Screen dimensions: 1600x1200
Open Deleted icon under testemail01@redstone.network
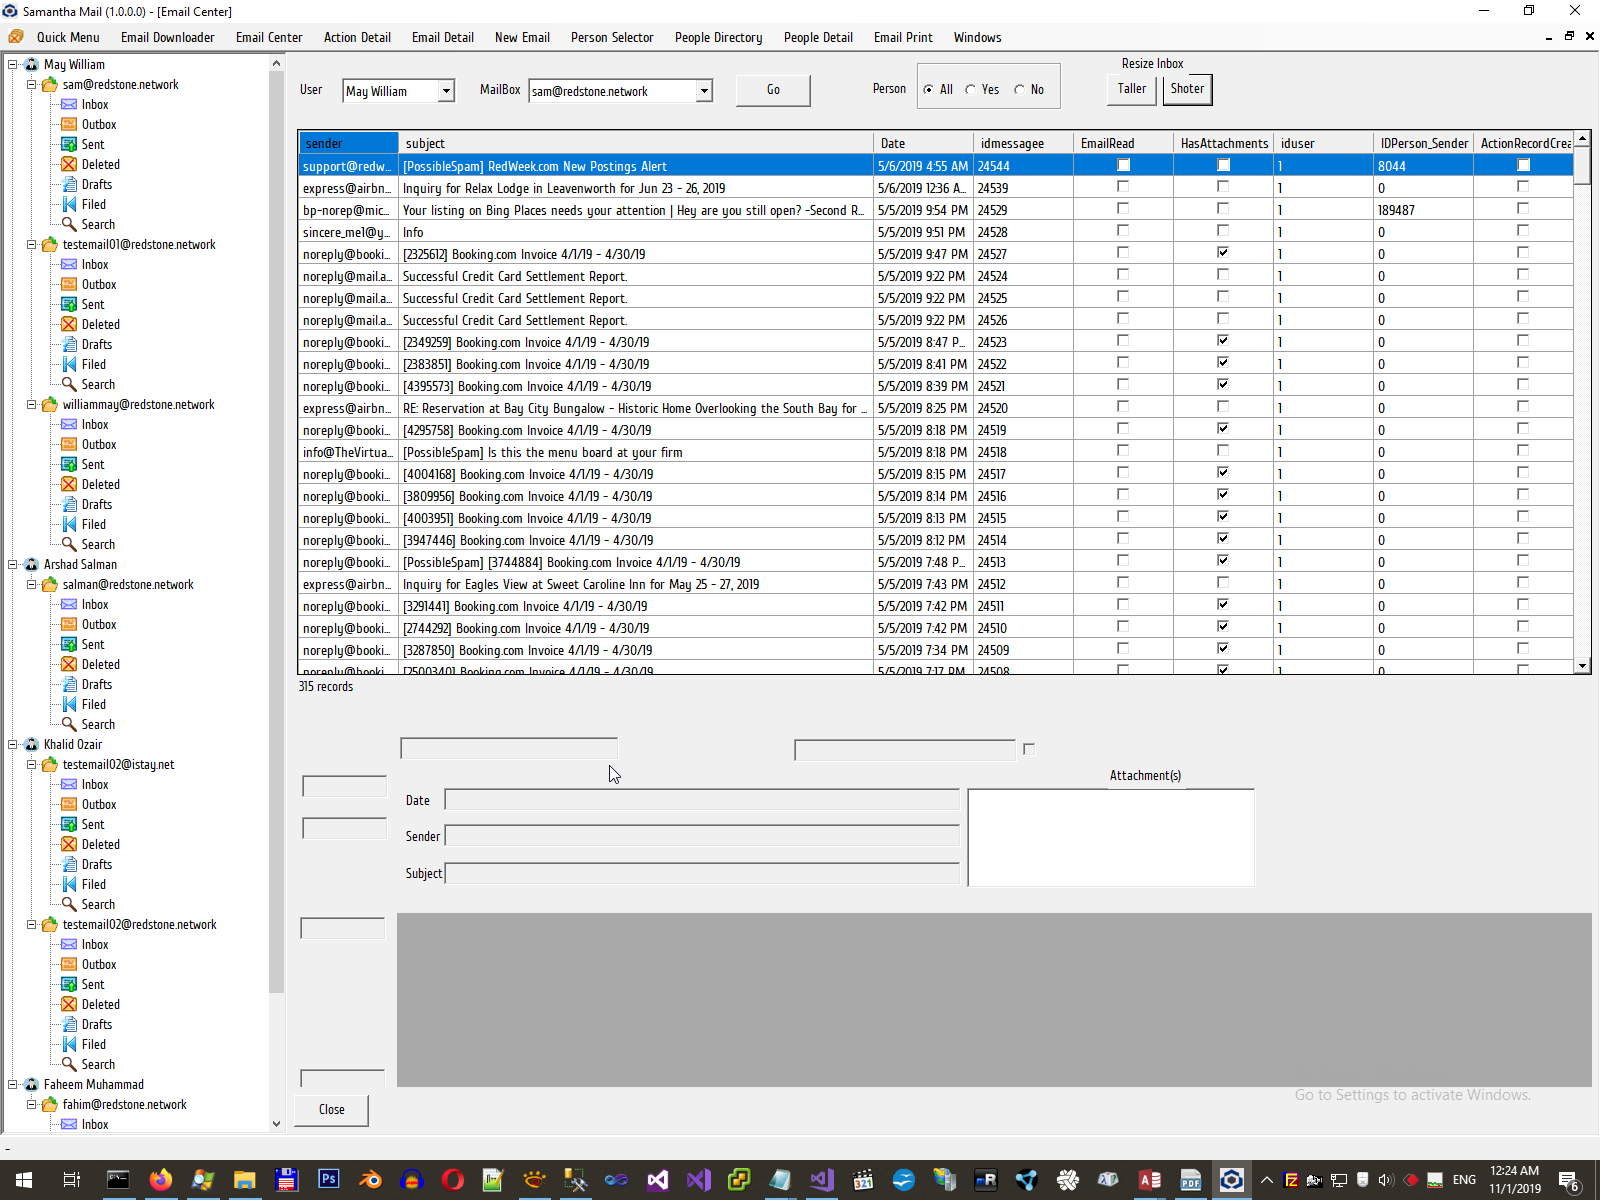pyautogui.click(x=69, y=324)
